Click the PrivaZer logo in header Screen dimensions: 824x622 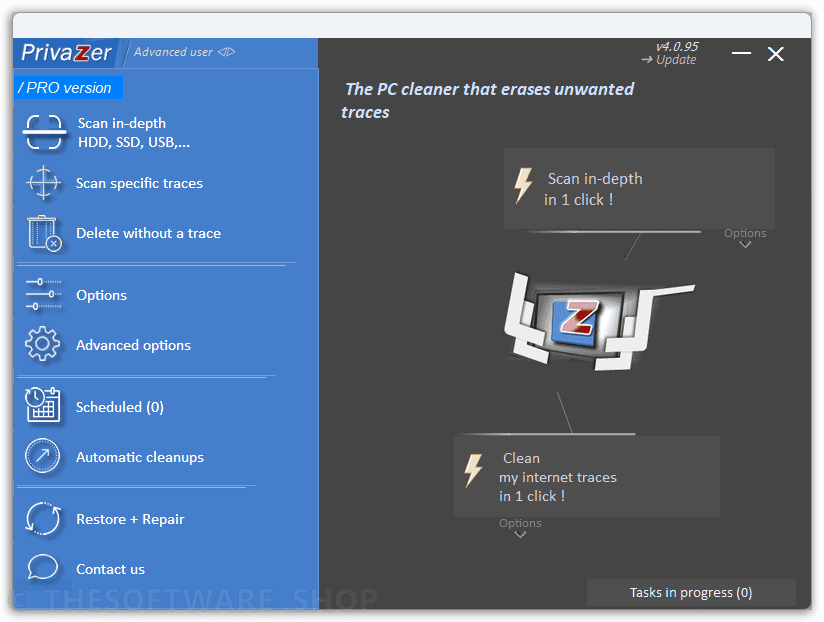tap(66, 53)
